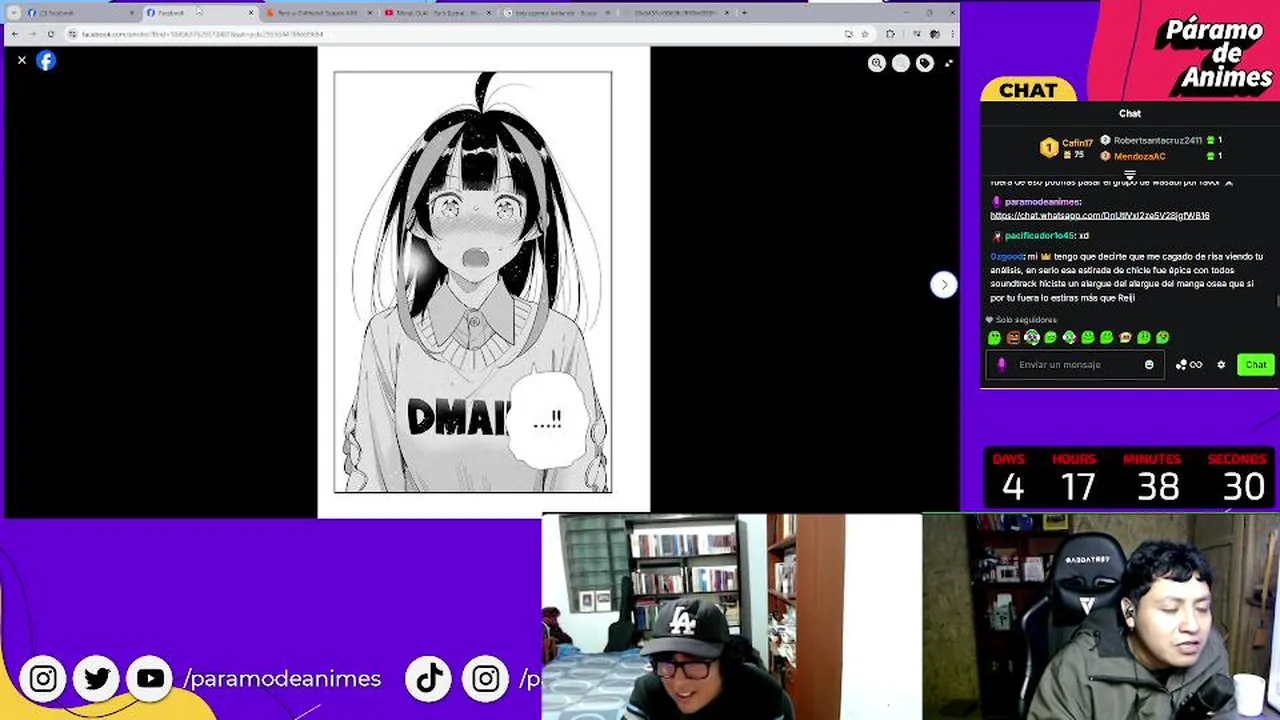The width and height of the screenshot is (1280, 720).
Task: Click MendozaAC in leaderboard
Action: coord(1139,157)
